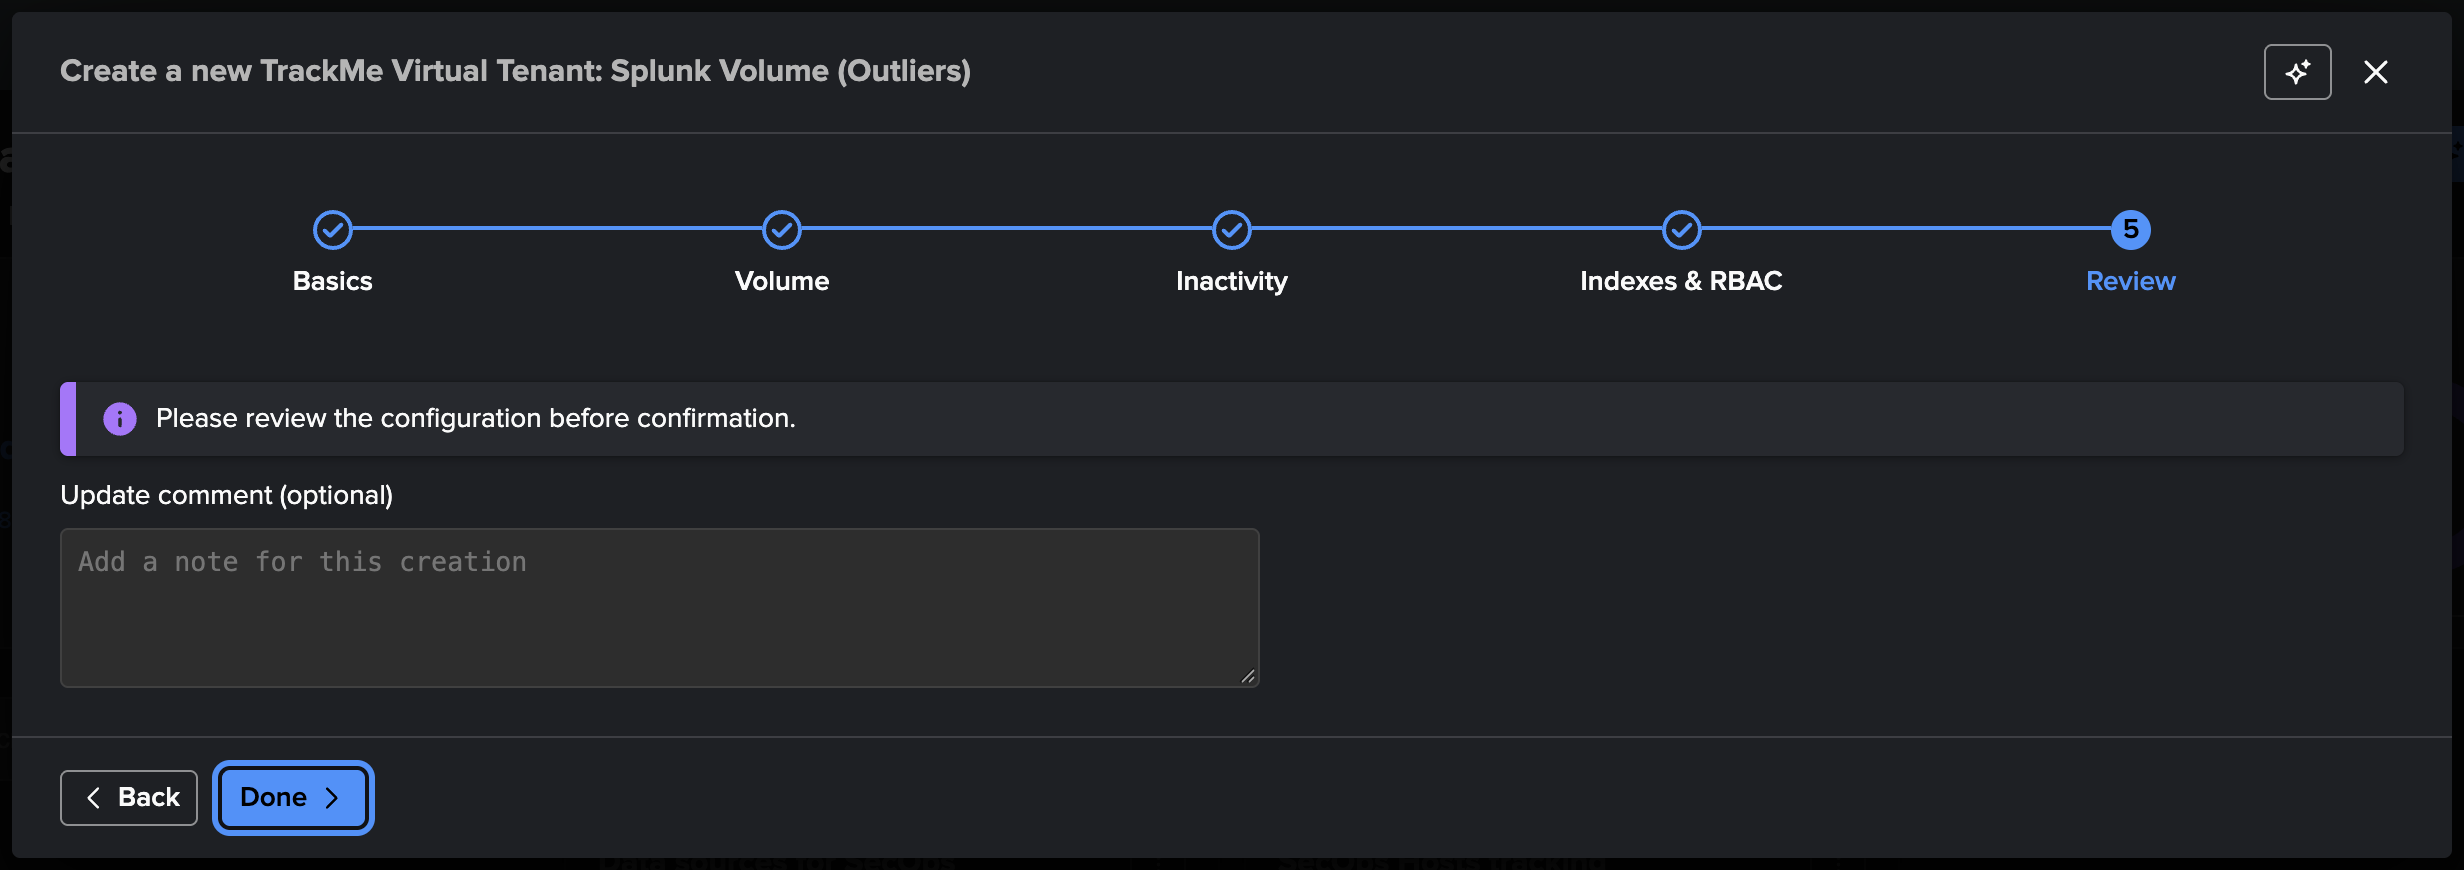Select the Indexes & RBAC step checkmark
2464x870 pixels.
coord(1682,230)
